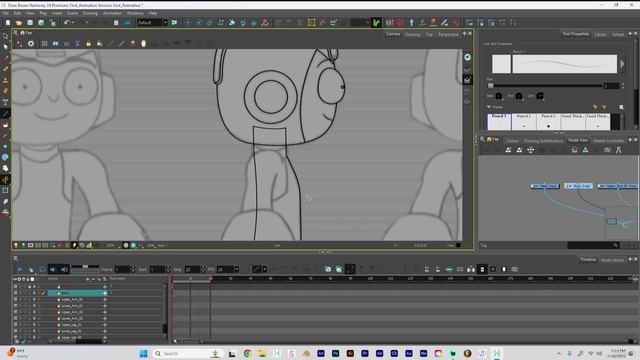640x360 pixels.
Task: Select the Pencil 3 preset
Action: [x=548, y=122]
